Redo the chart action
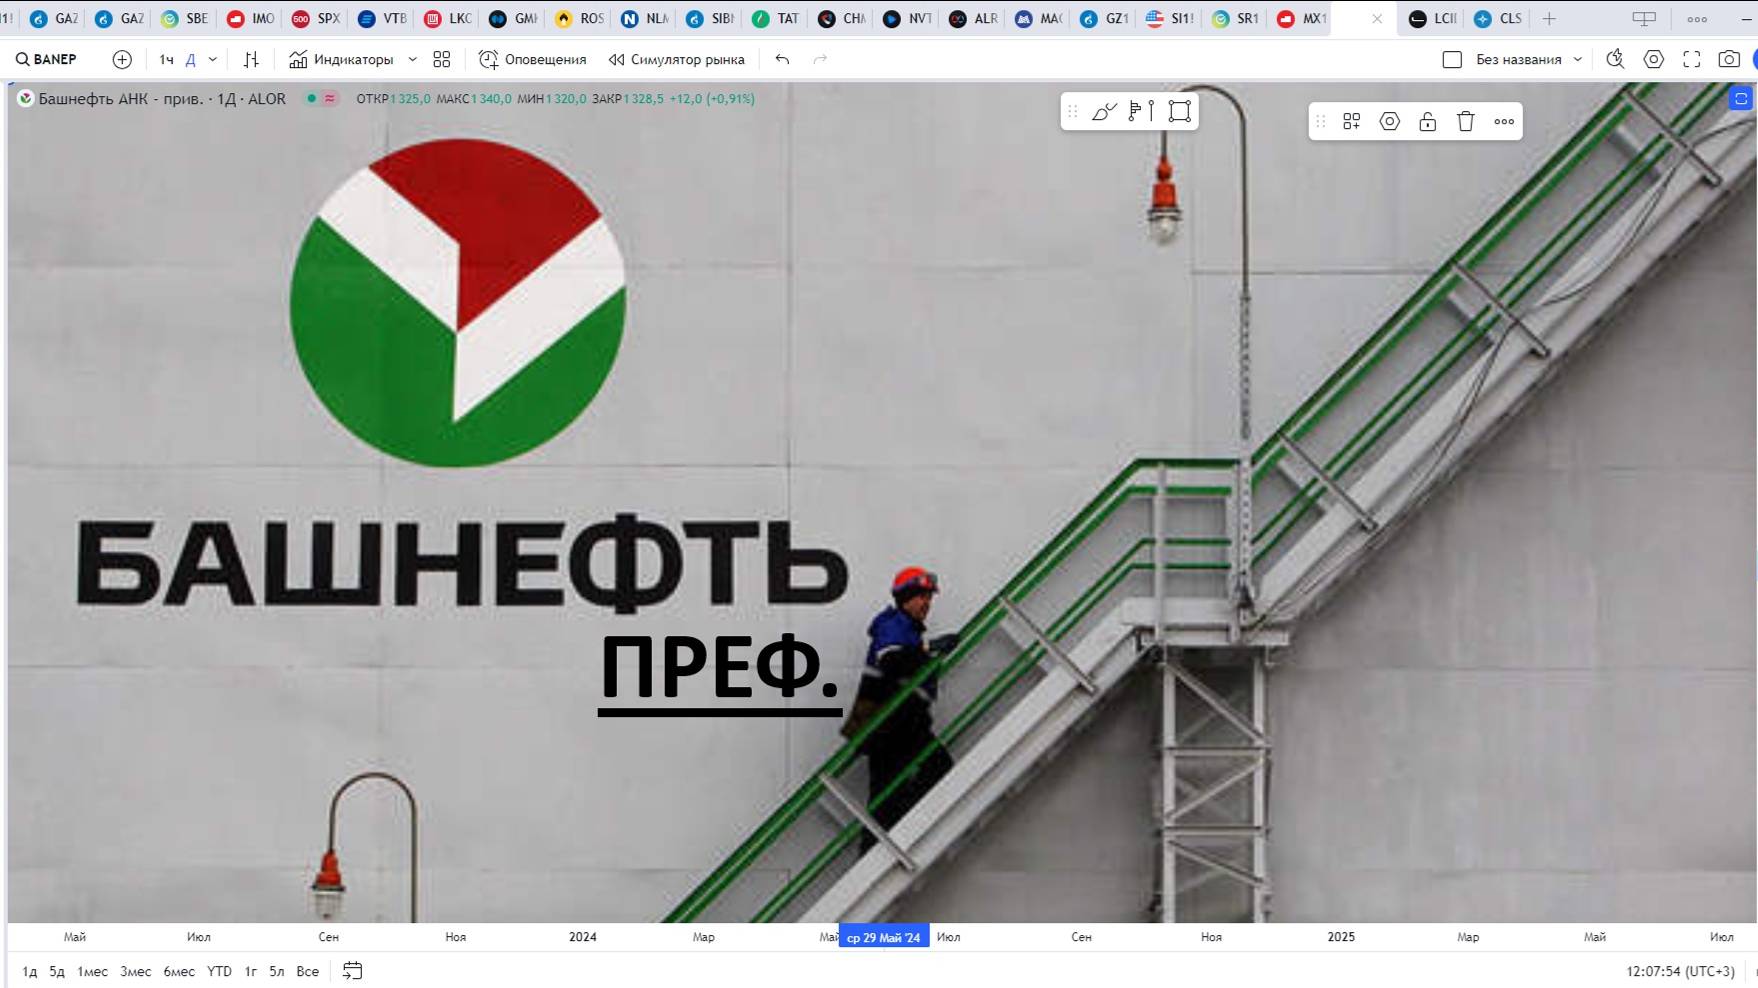This screenshot has width=1758, height=988. pyautogui.click(x=820, y=59)
